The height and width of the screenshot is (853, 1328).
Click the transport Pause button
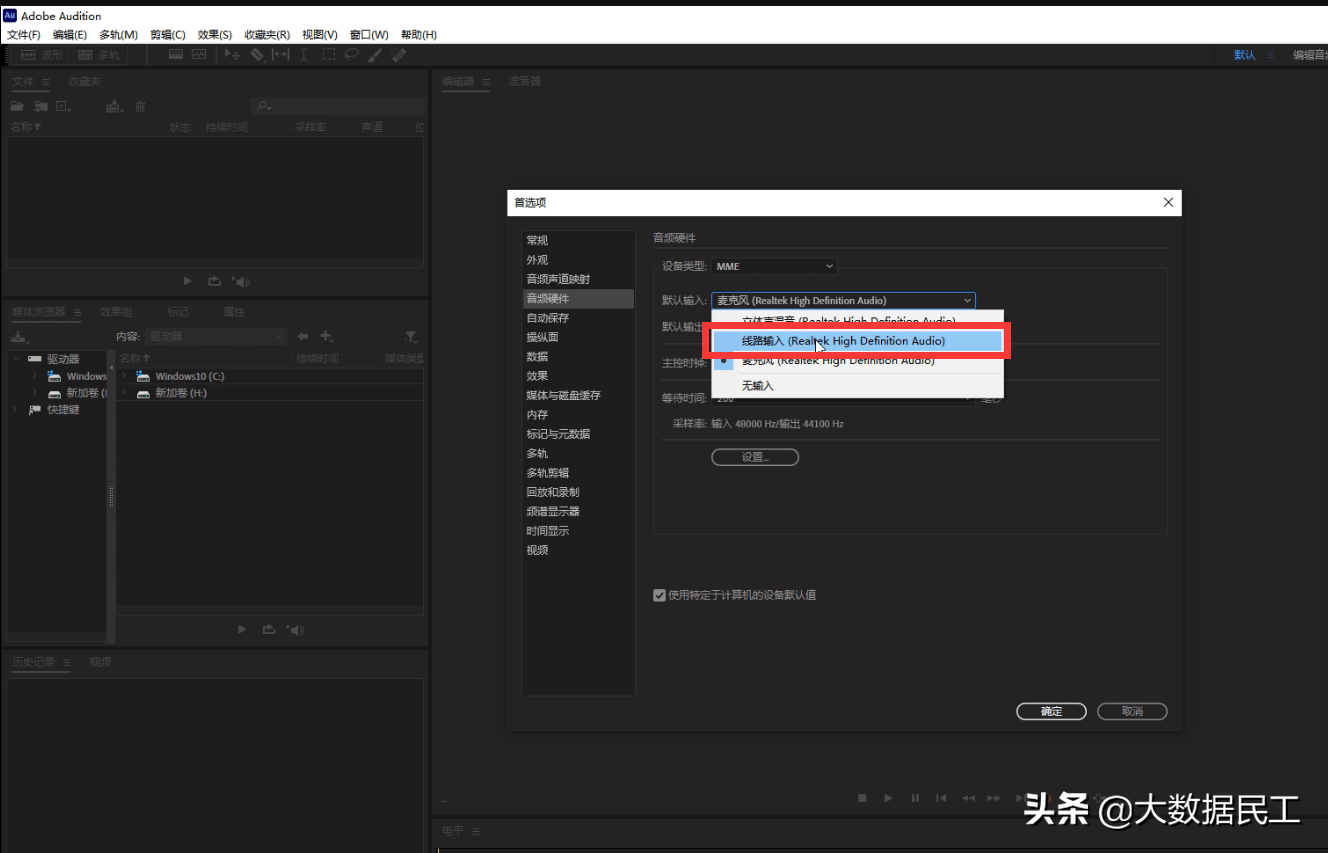(x=915, y=798)
